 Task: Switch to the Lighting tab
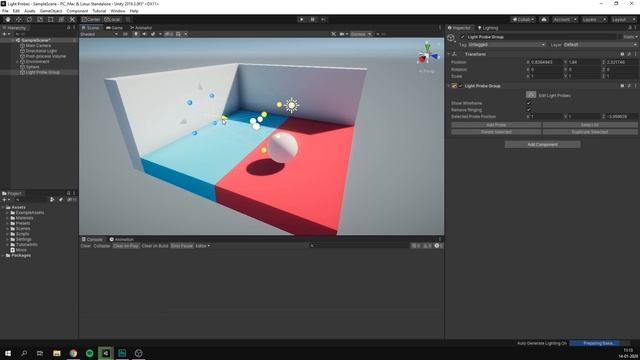point(488,28)
